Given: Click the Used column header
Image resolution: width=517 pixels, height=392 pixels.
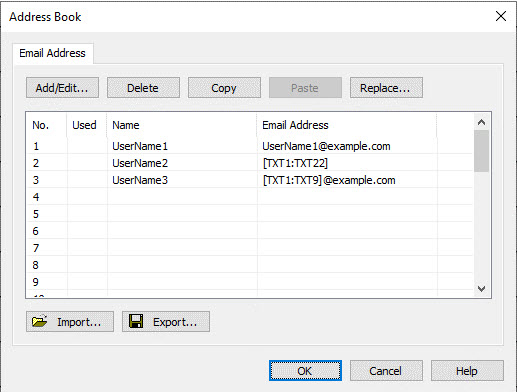Looking at the screenshot, I should tap(87, 125).
